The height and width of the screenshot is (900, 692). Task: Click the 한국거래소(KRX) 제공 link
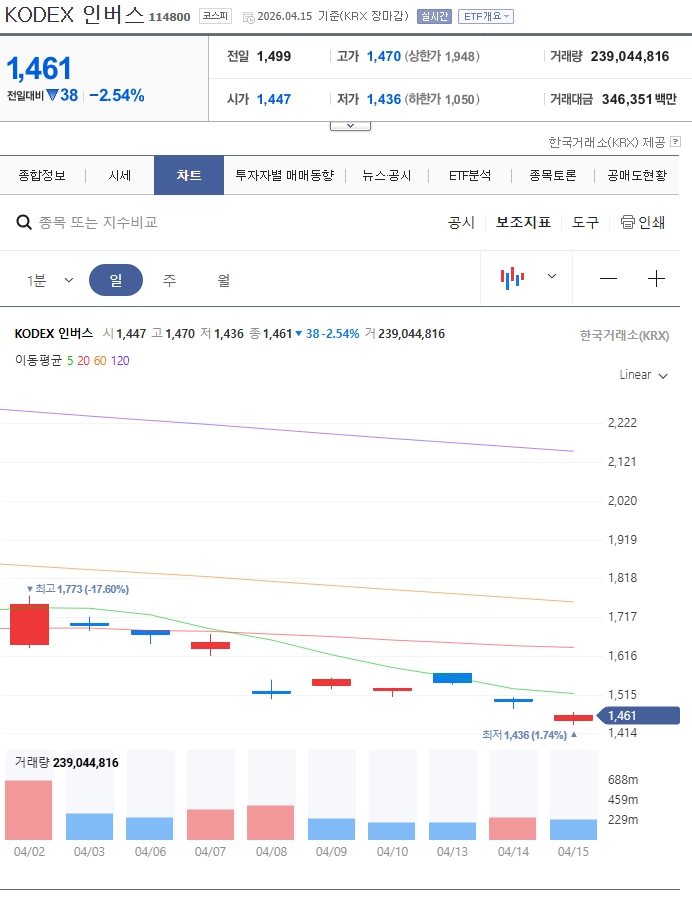607,142
